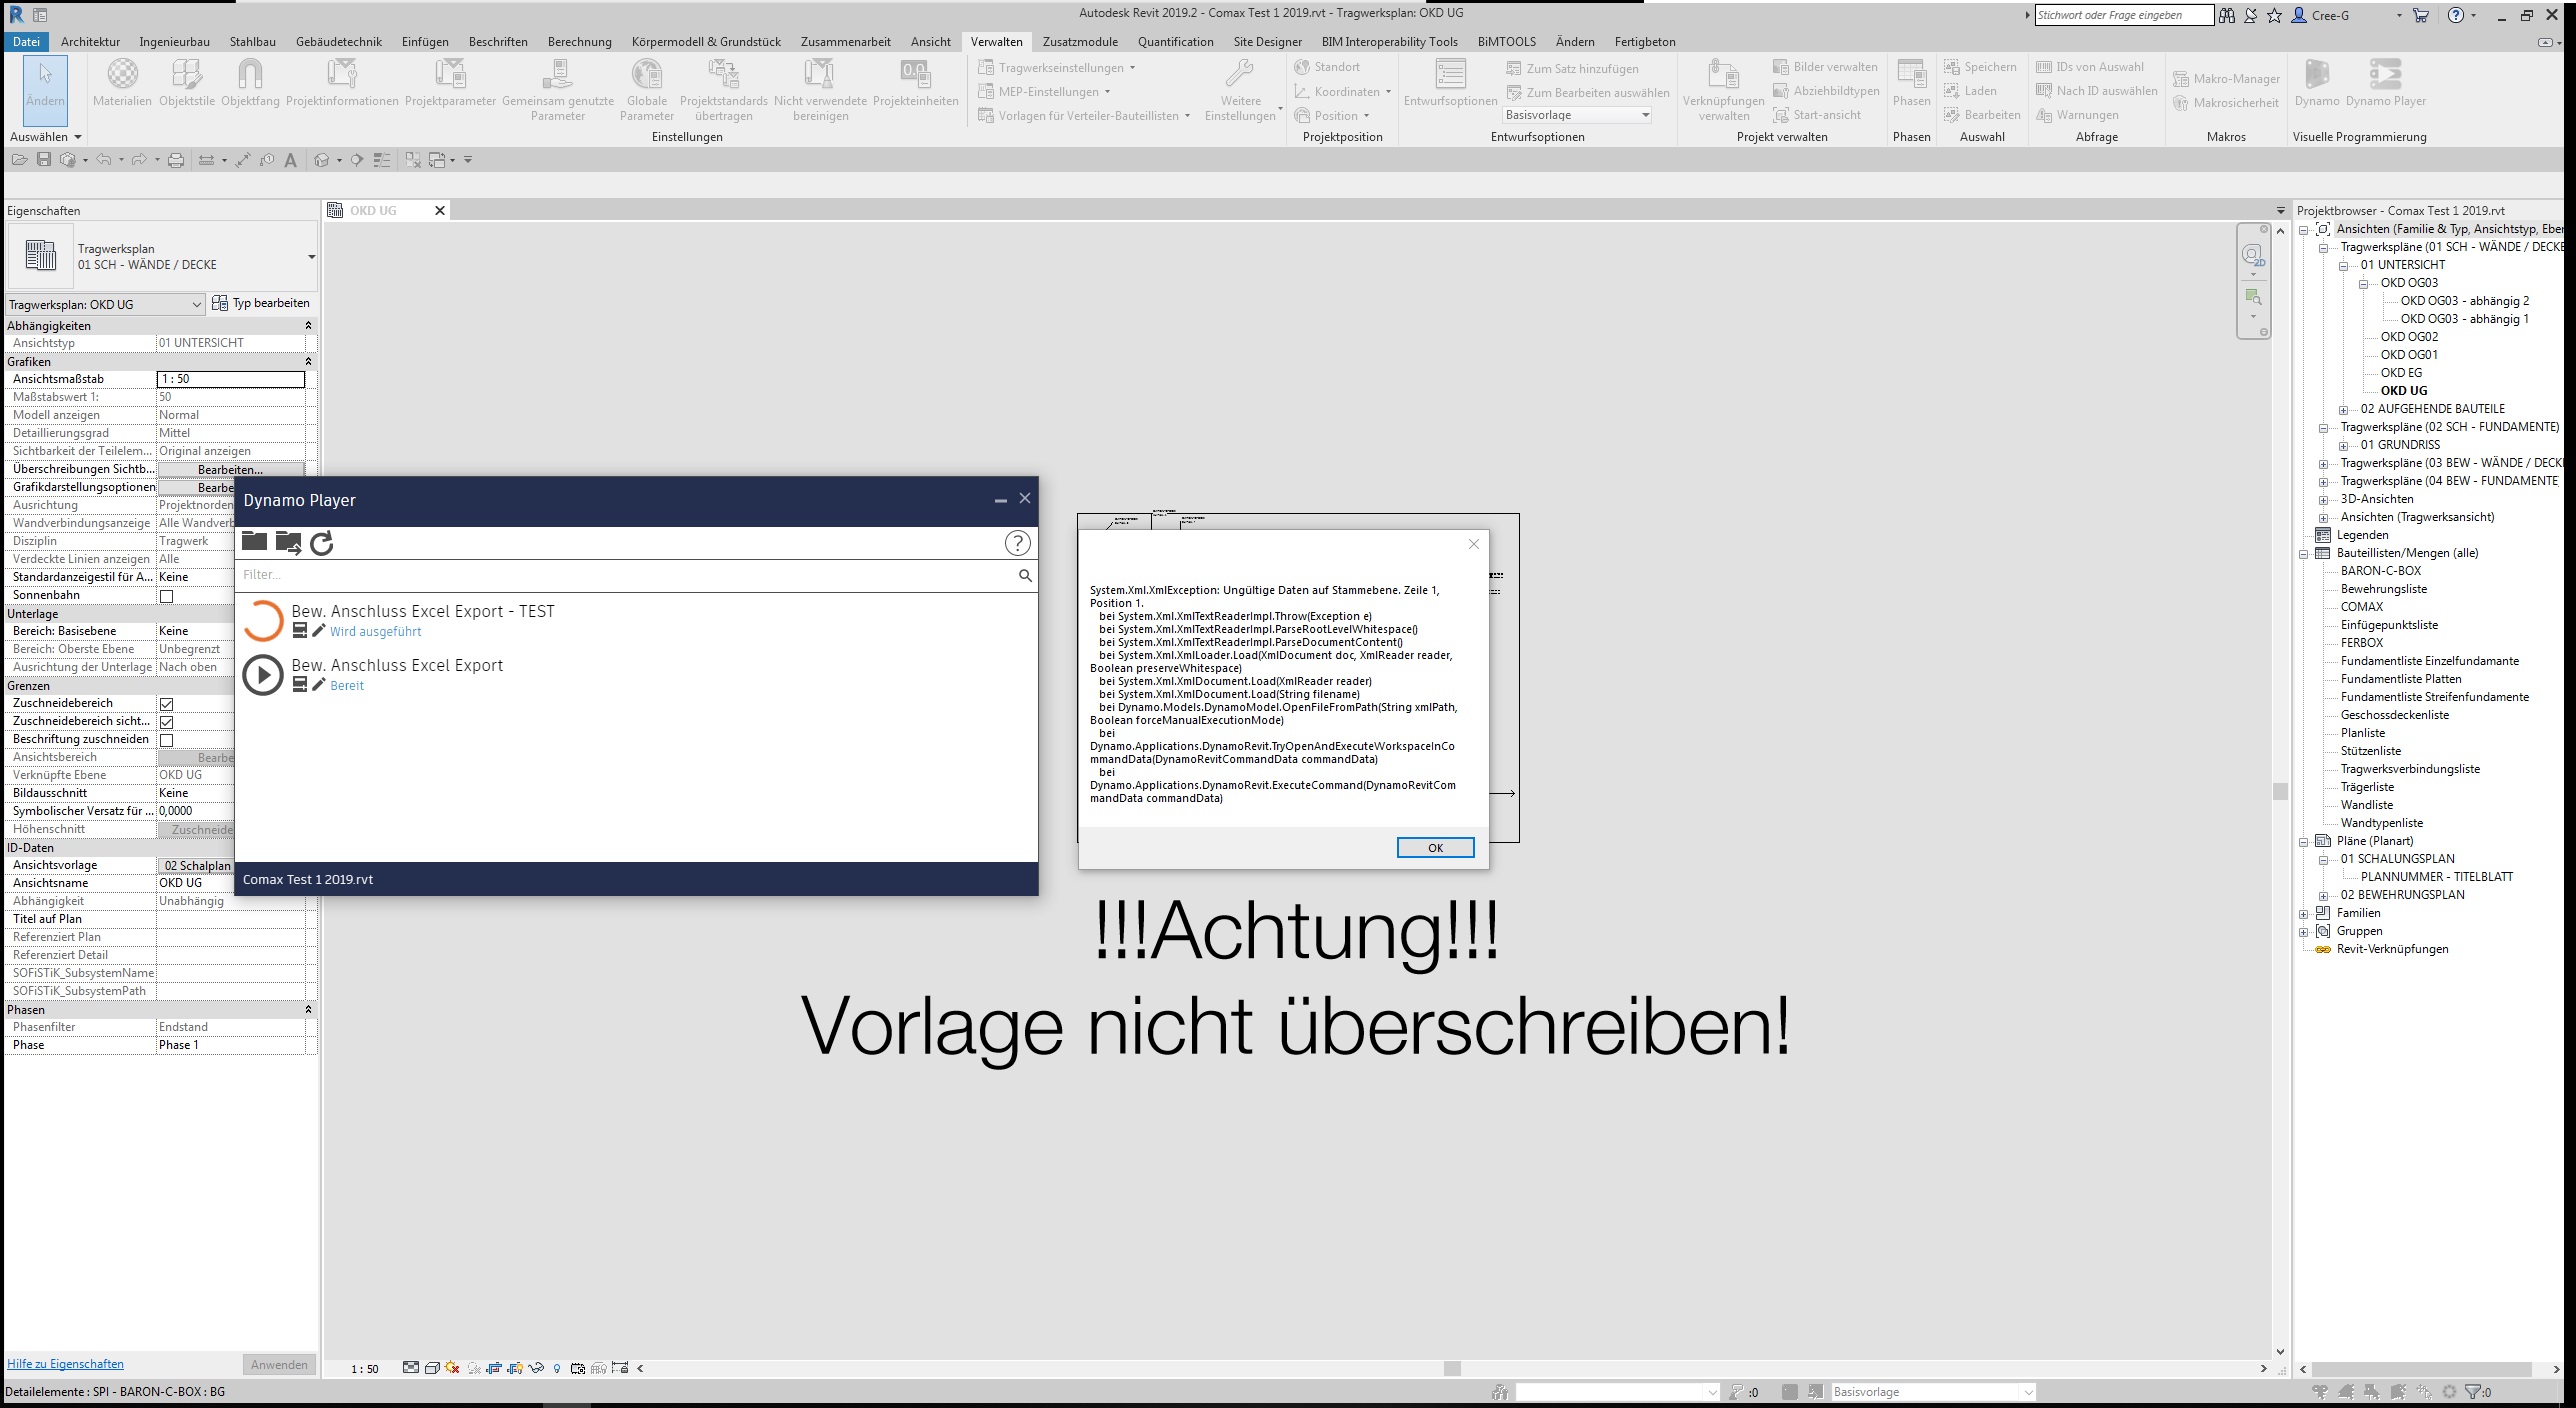
Task: Open Dynamo Player help icon
Action: [x=1017, y=543]
